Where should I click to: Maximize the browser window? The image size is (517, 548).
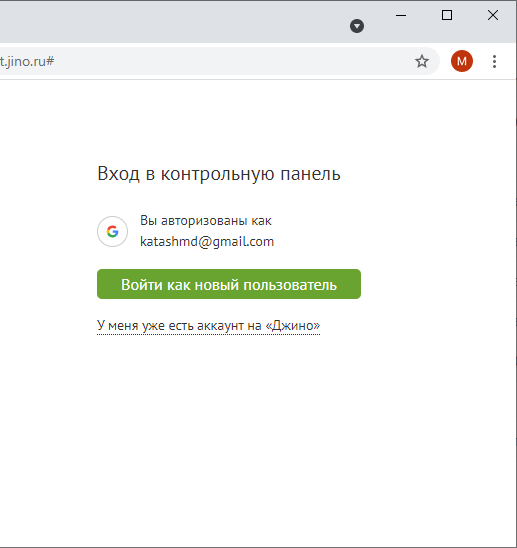447,15
